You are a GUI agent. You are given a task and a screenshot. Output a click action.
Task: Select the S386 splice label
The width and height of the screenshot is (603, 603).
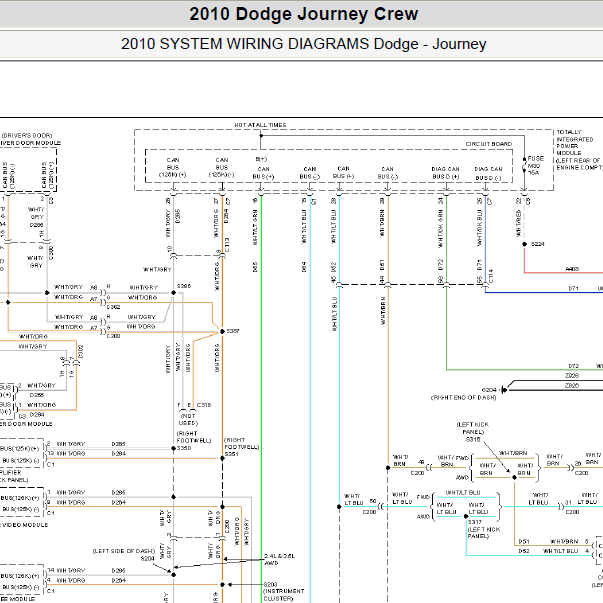[x=184, y=286]
